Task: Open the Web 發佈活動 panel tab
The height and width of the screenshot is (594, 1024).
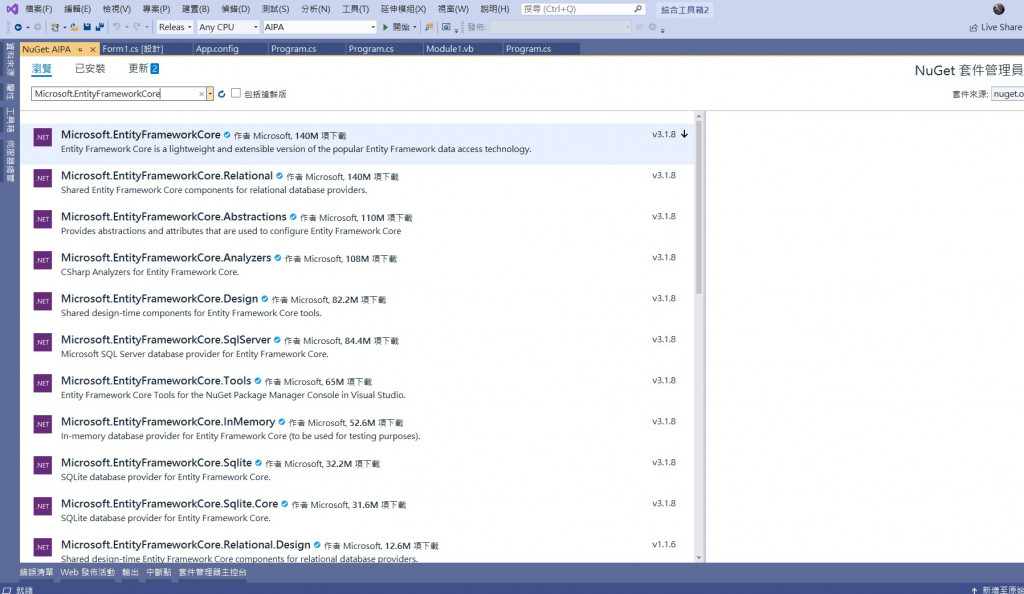Action: (x=88, y=572)
